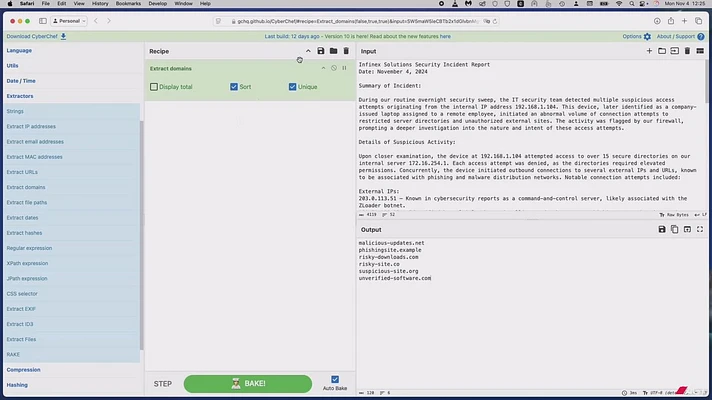Screen dimensions: 712x400
Task: Select the RAKE operation
Action: tap(72, 355)
